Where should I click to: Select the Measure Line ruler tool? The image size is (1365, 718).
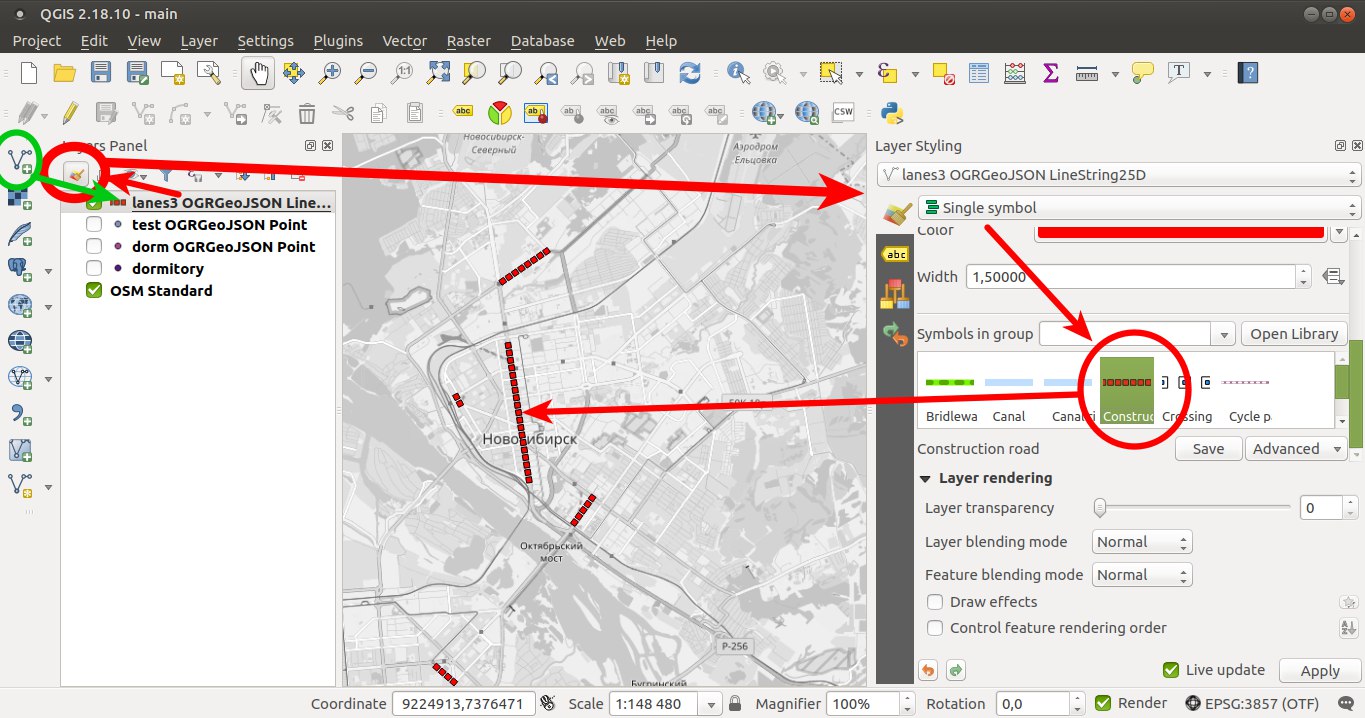tap(1087, 72)
